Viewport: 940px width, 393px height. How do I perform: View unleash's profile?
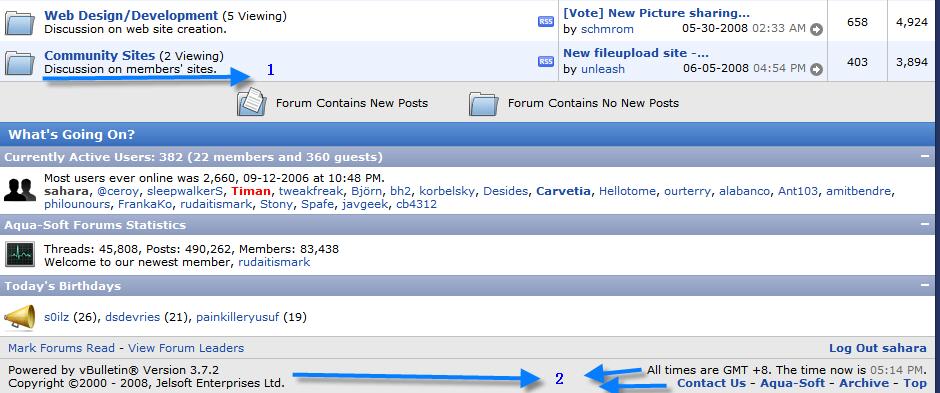602,69
